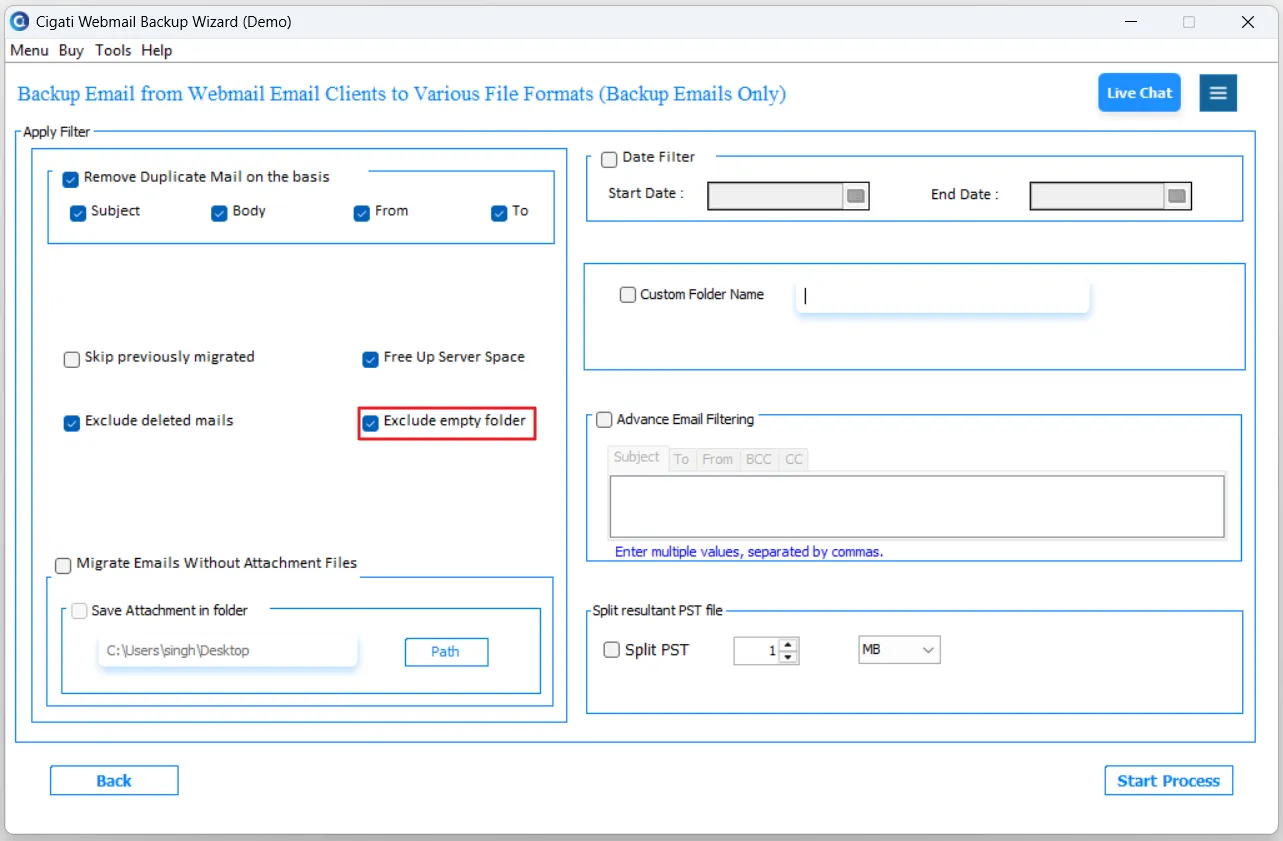Open the End Date calendar picker
Viewport: 1283px width, 841px height.
pyautogui.click(x=1177, y=196)
